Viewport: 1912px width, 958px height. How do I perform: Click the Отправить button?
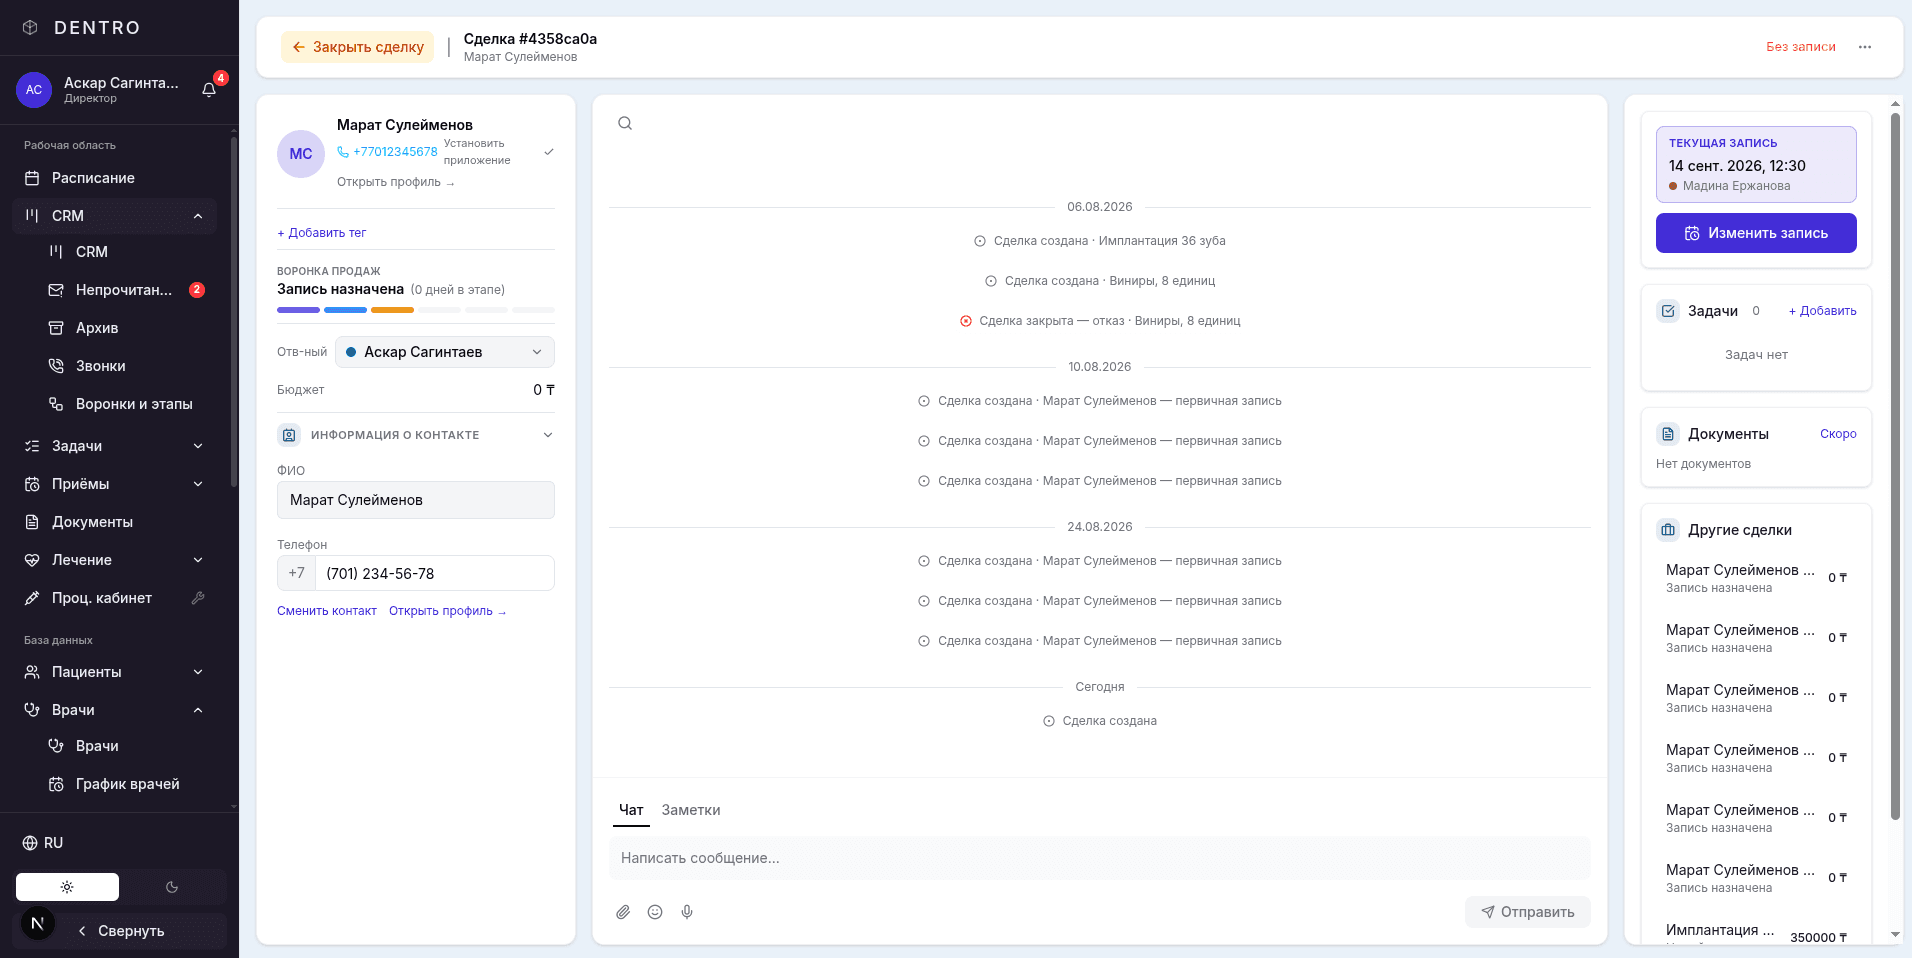(1528, 912)
